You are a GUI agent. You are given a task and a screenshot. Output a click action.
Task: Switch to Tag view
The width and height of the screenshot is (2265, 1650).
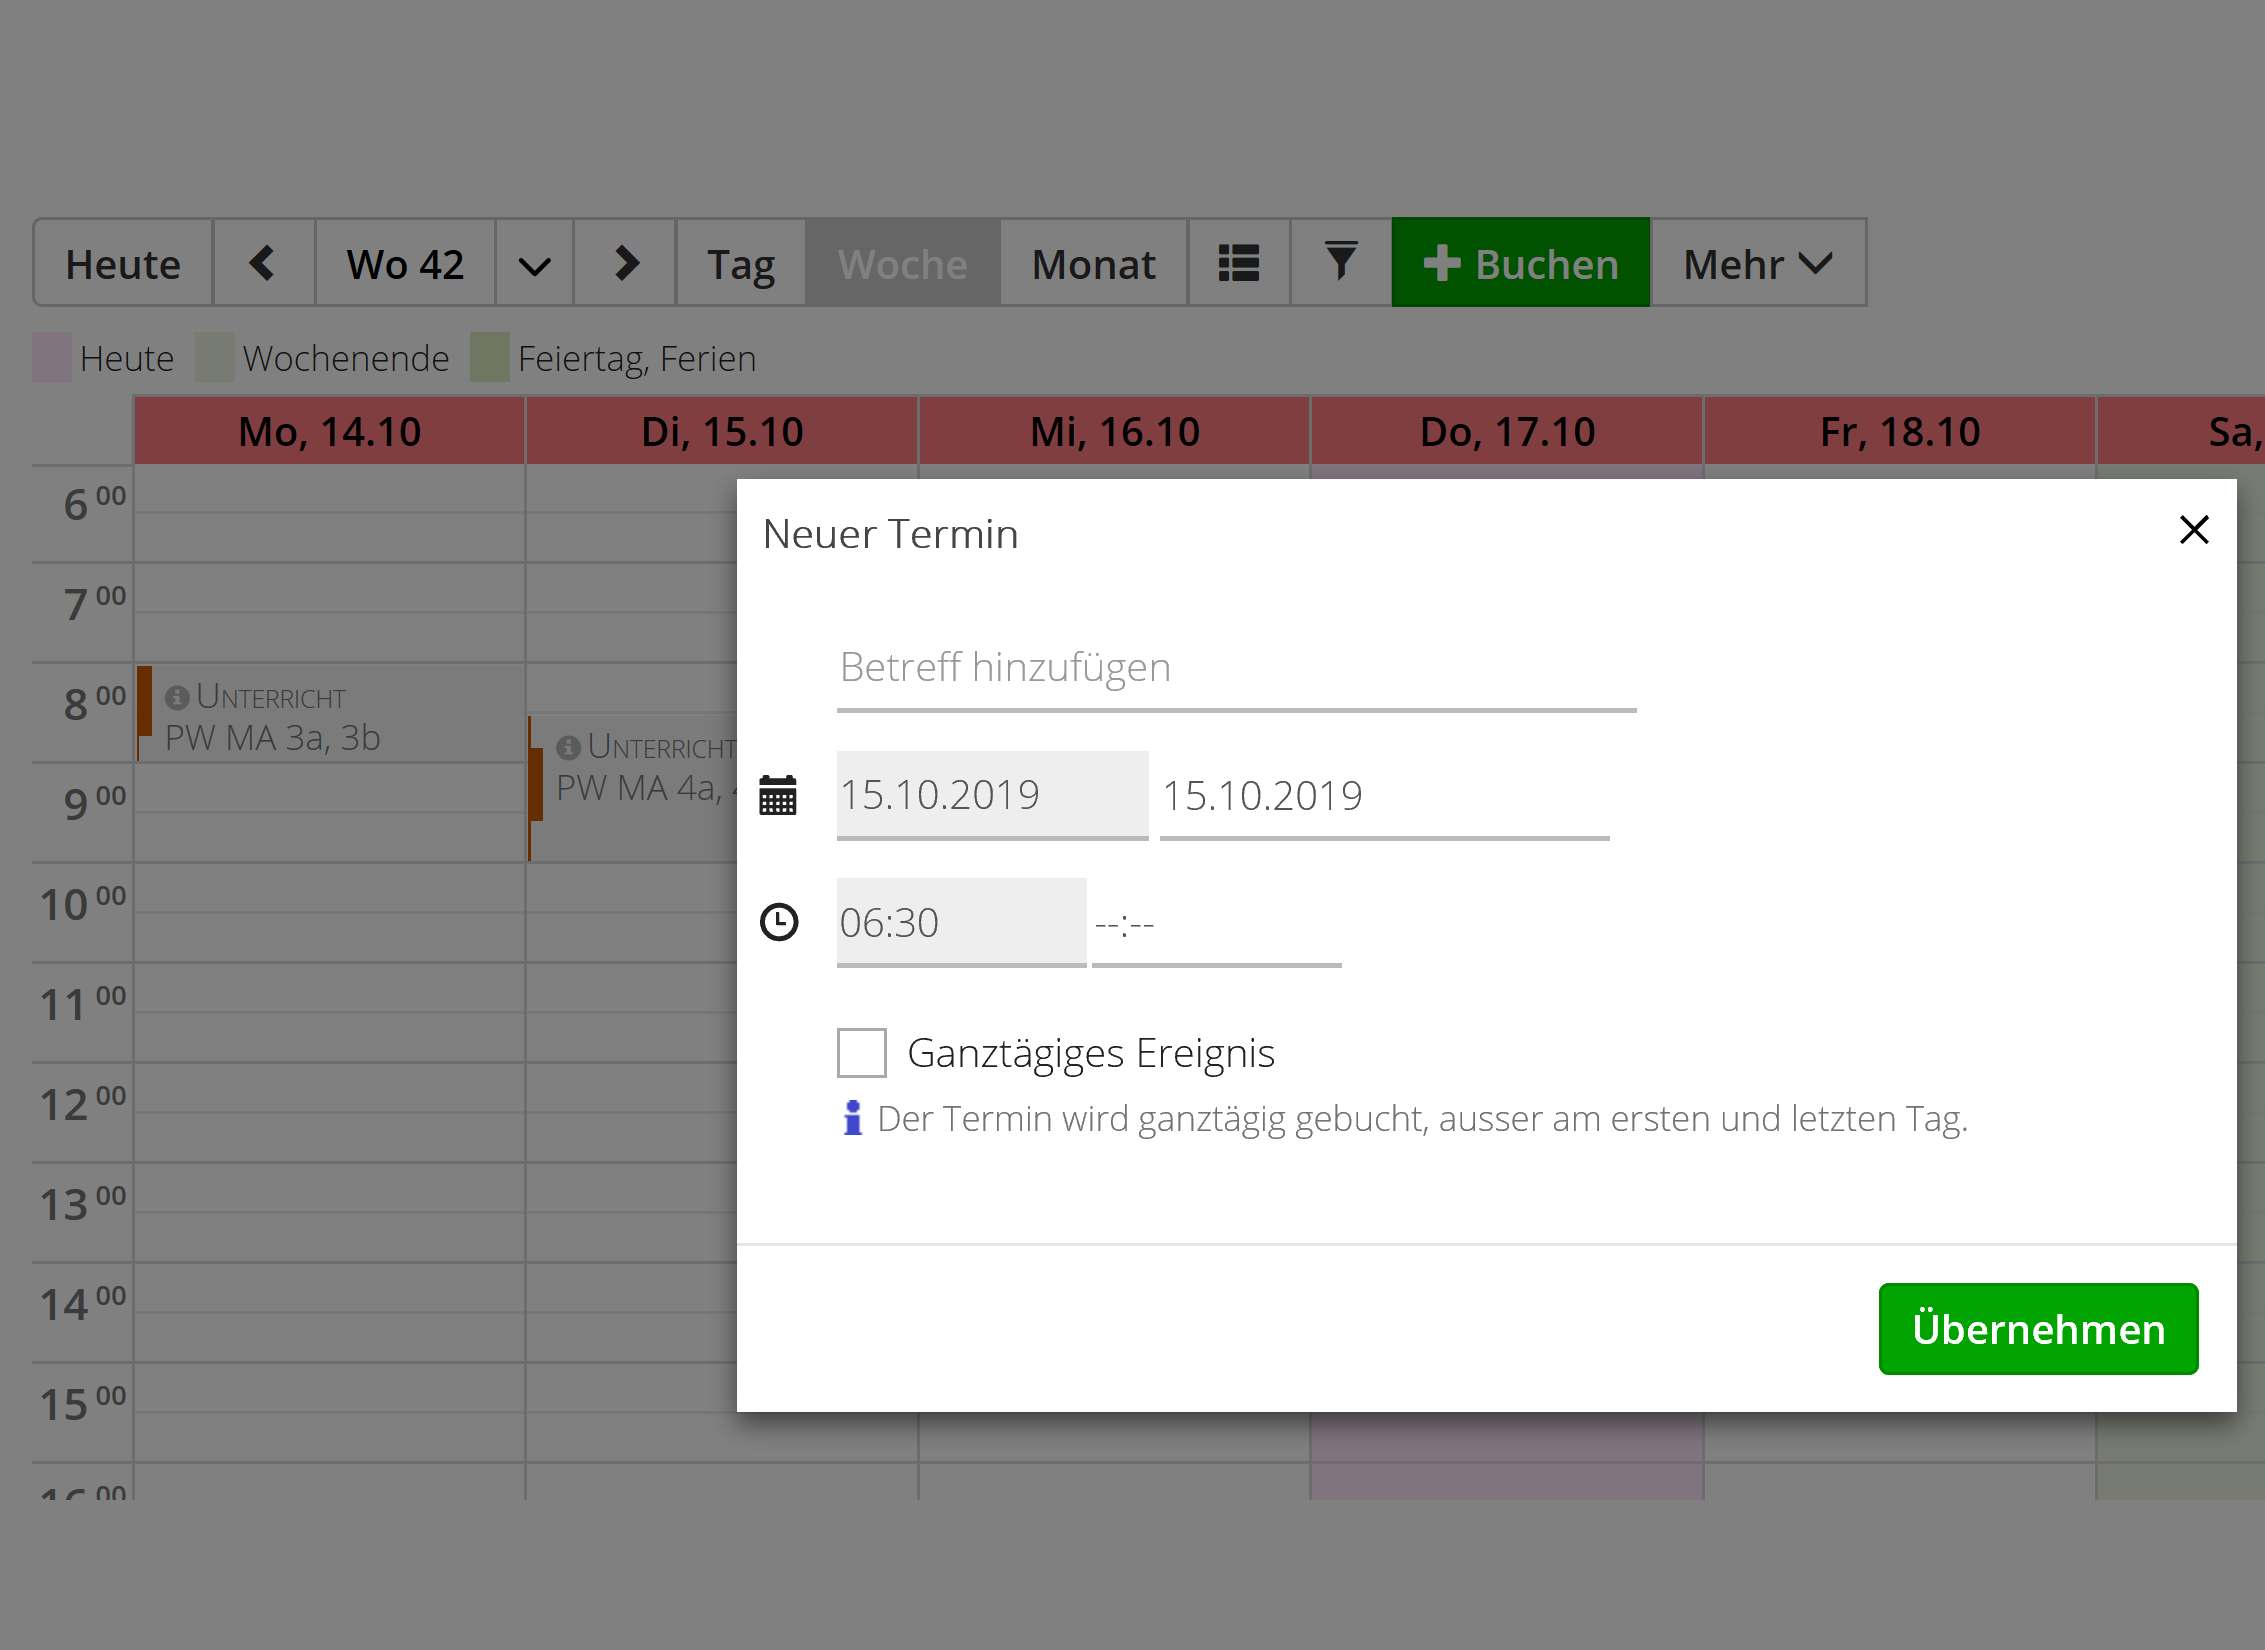pos(741,264)
